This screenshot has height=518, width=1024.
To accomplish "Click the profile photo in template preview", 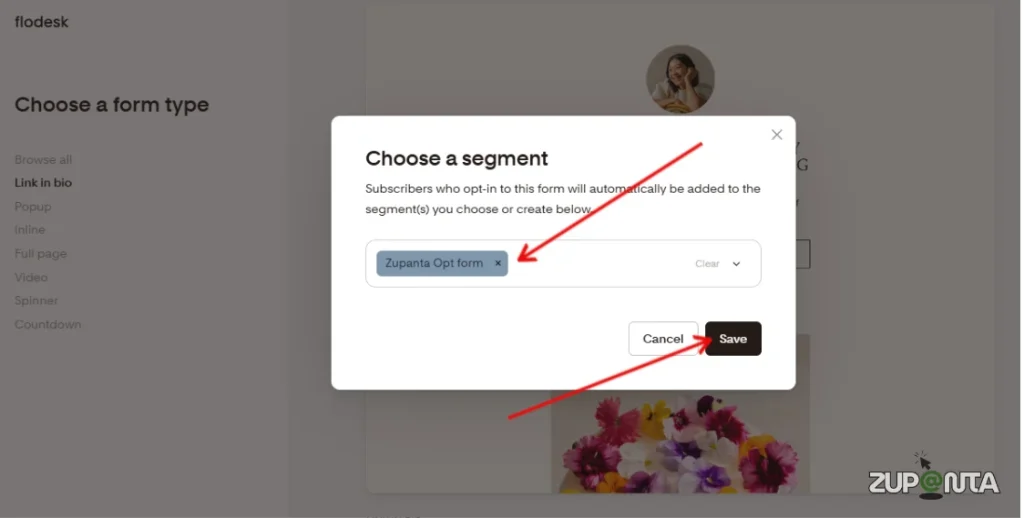I will [x=680, y=79].
